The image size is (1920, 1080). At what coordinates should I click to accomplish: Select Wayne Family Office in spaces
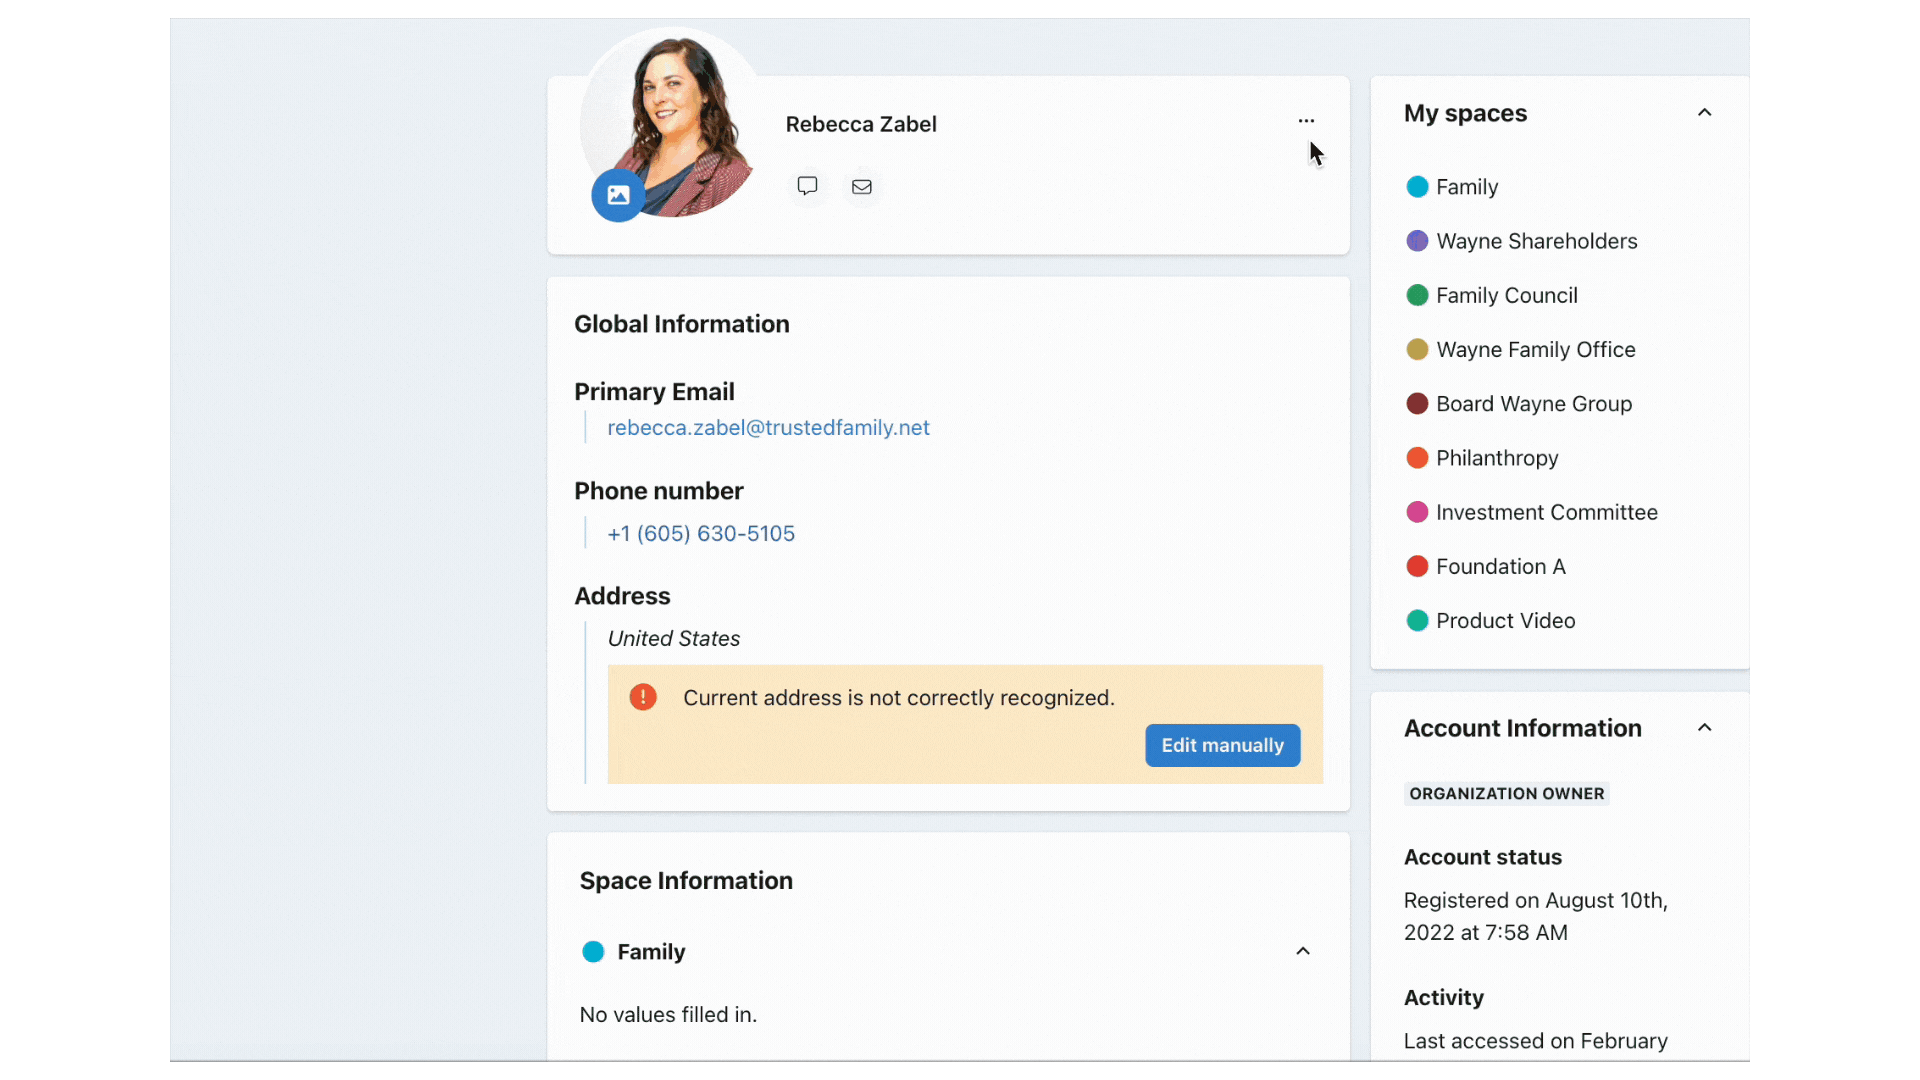1535,348
